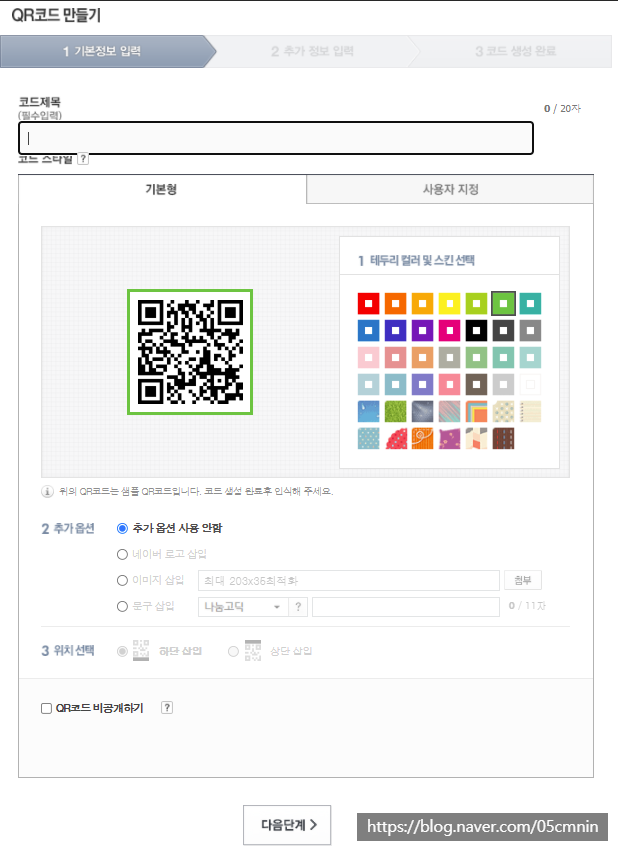618x851 pixels.
Task: Select the blue sky skin
Action: [368, 412]
